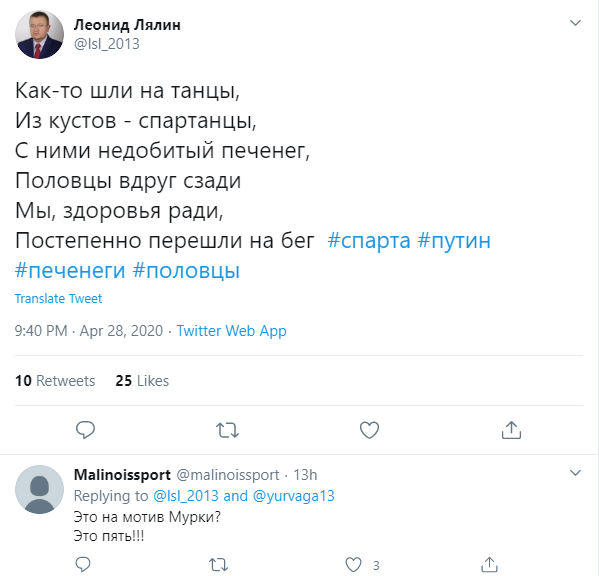Reply to Леонид Лялин's main tweet
Image resolution: width=599 pixels, height=576 pixels.
(x=85, y=430)
